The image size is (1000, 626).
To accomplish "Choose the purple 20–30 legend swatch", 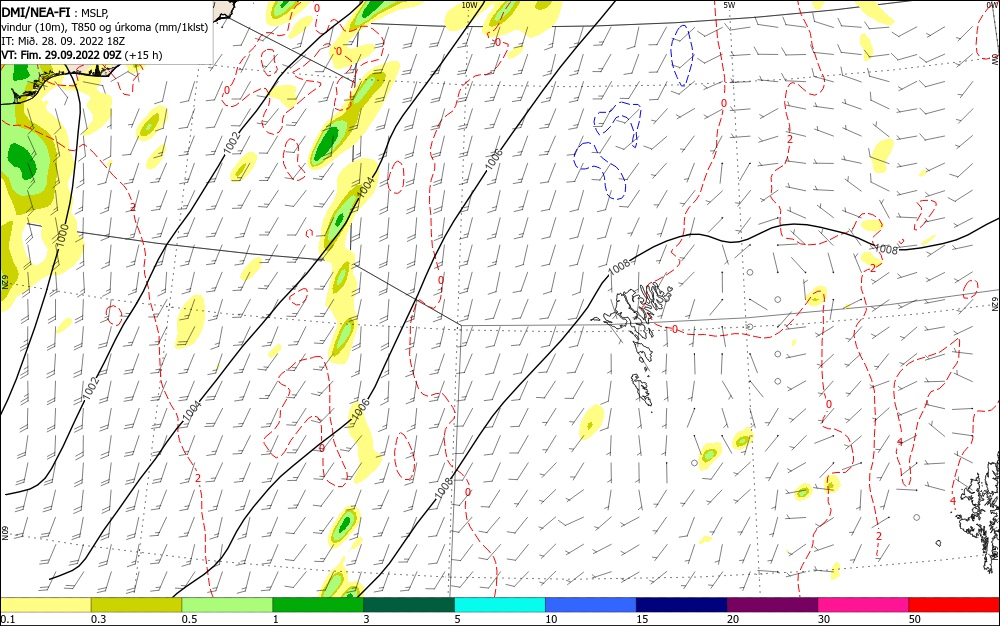I will click(772, 604).
